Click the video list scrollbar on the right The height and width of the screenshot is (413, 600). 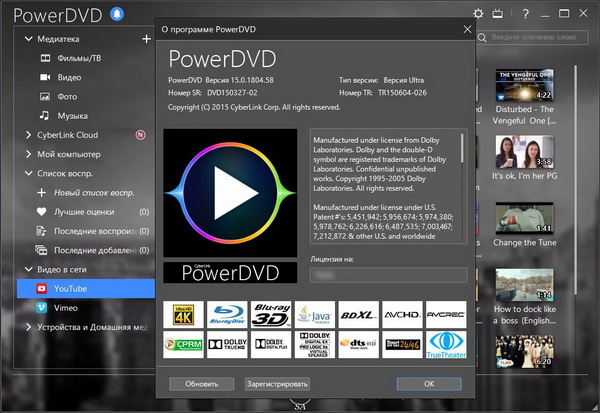click(x=575, y=180)
